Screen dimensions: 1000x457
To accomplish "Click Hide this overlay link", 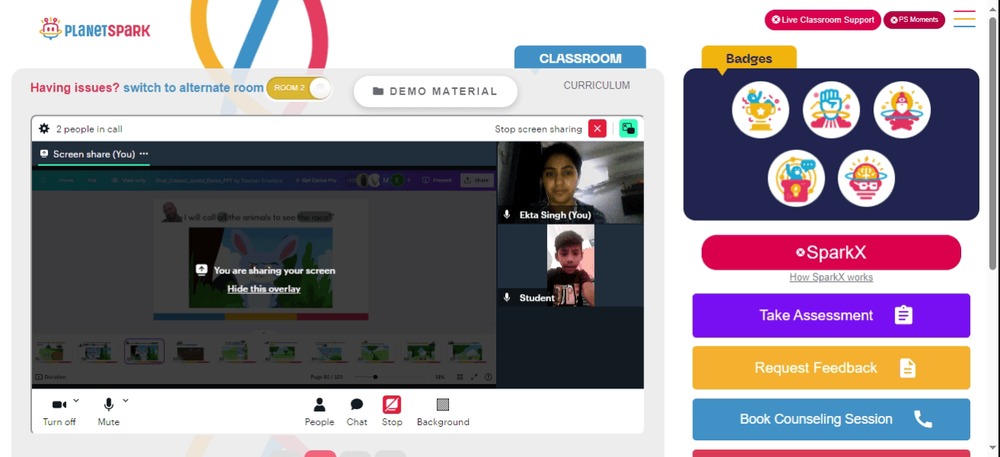I will pyautogui.click(x=263, y=289).
